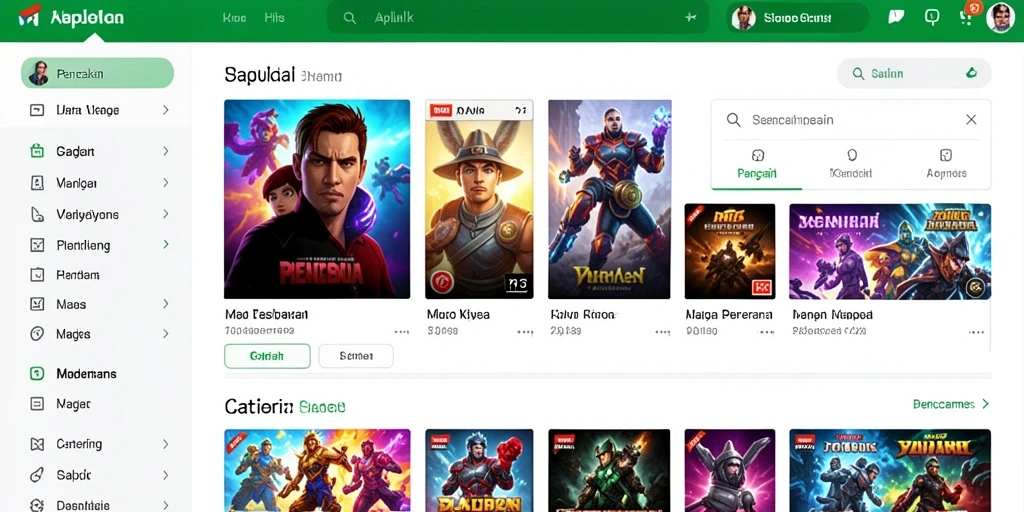Expand the Plendieng green chevron

166,244
